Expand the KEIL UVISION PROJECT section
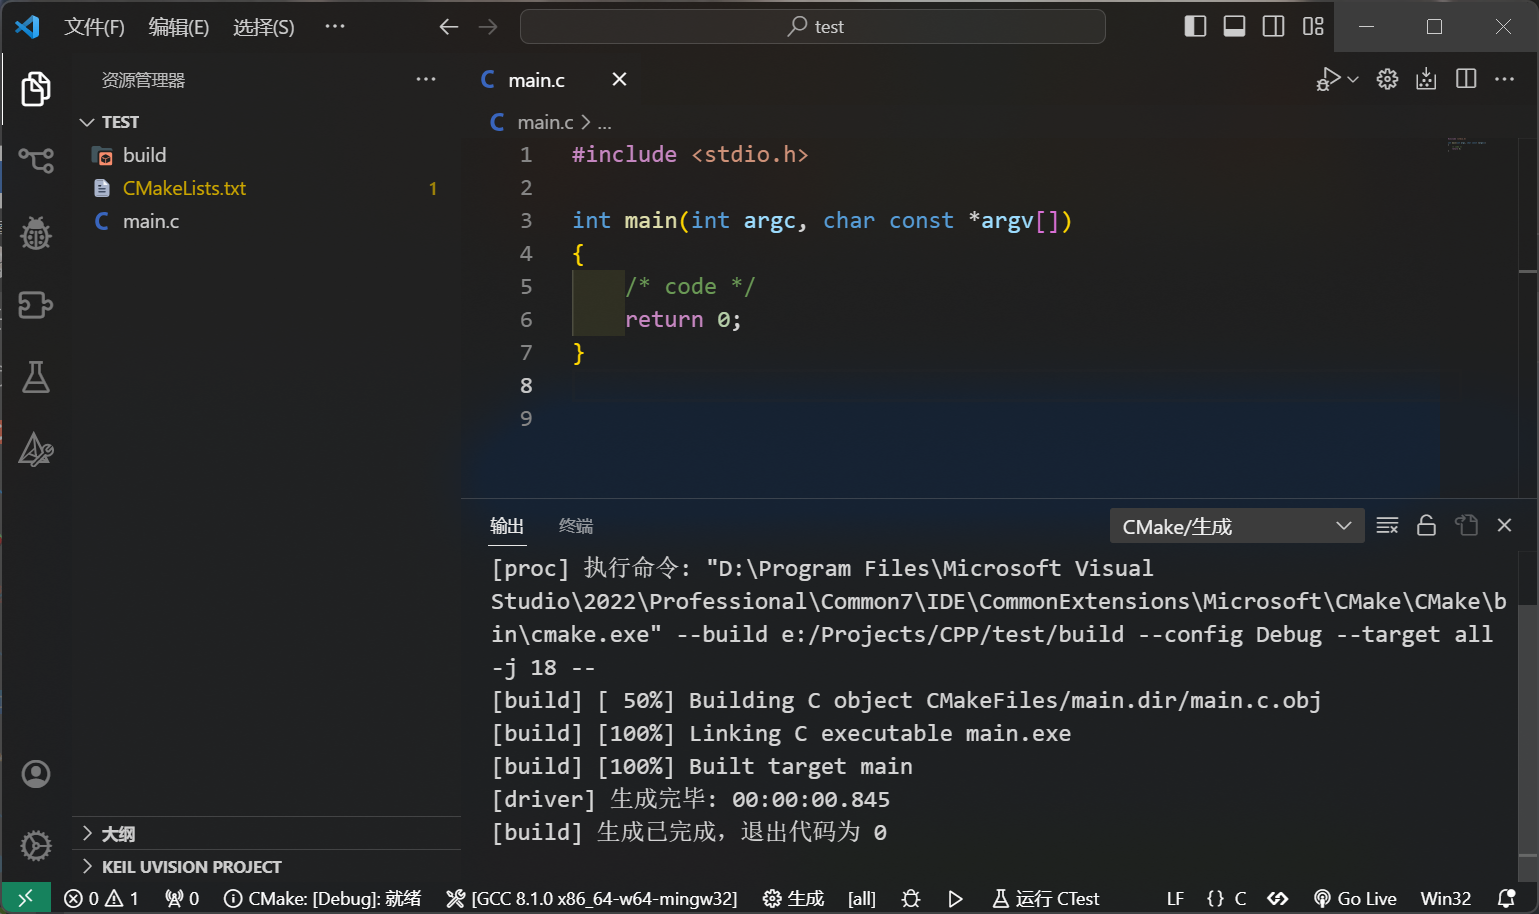This screenshot has height=914, width=1539. click(191, 867)
